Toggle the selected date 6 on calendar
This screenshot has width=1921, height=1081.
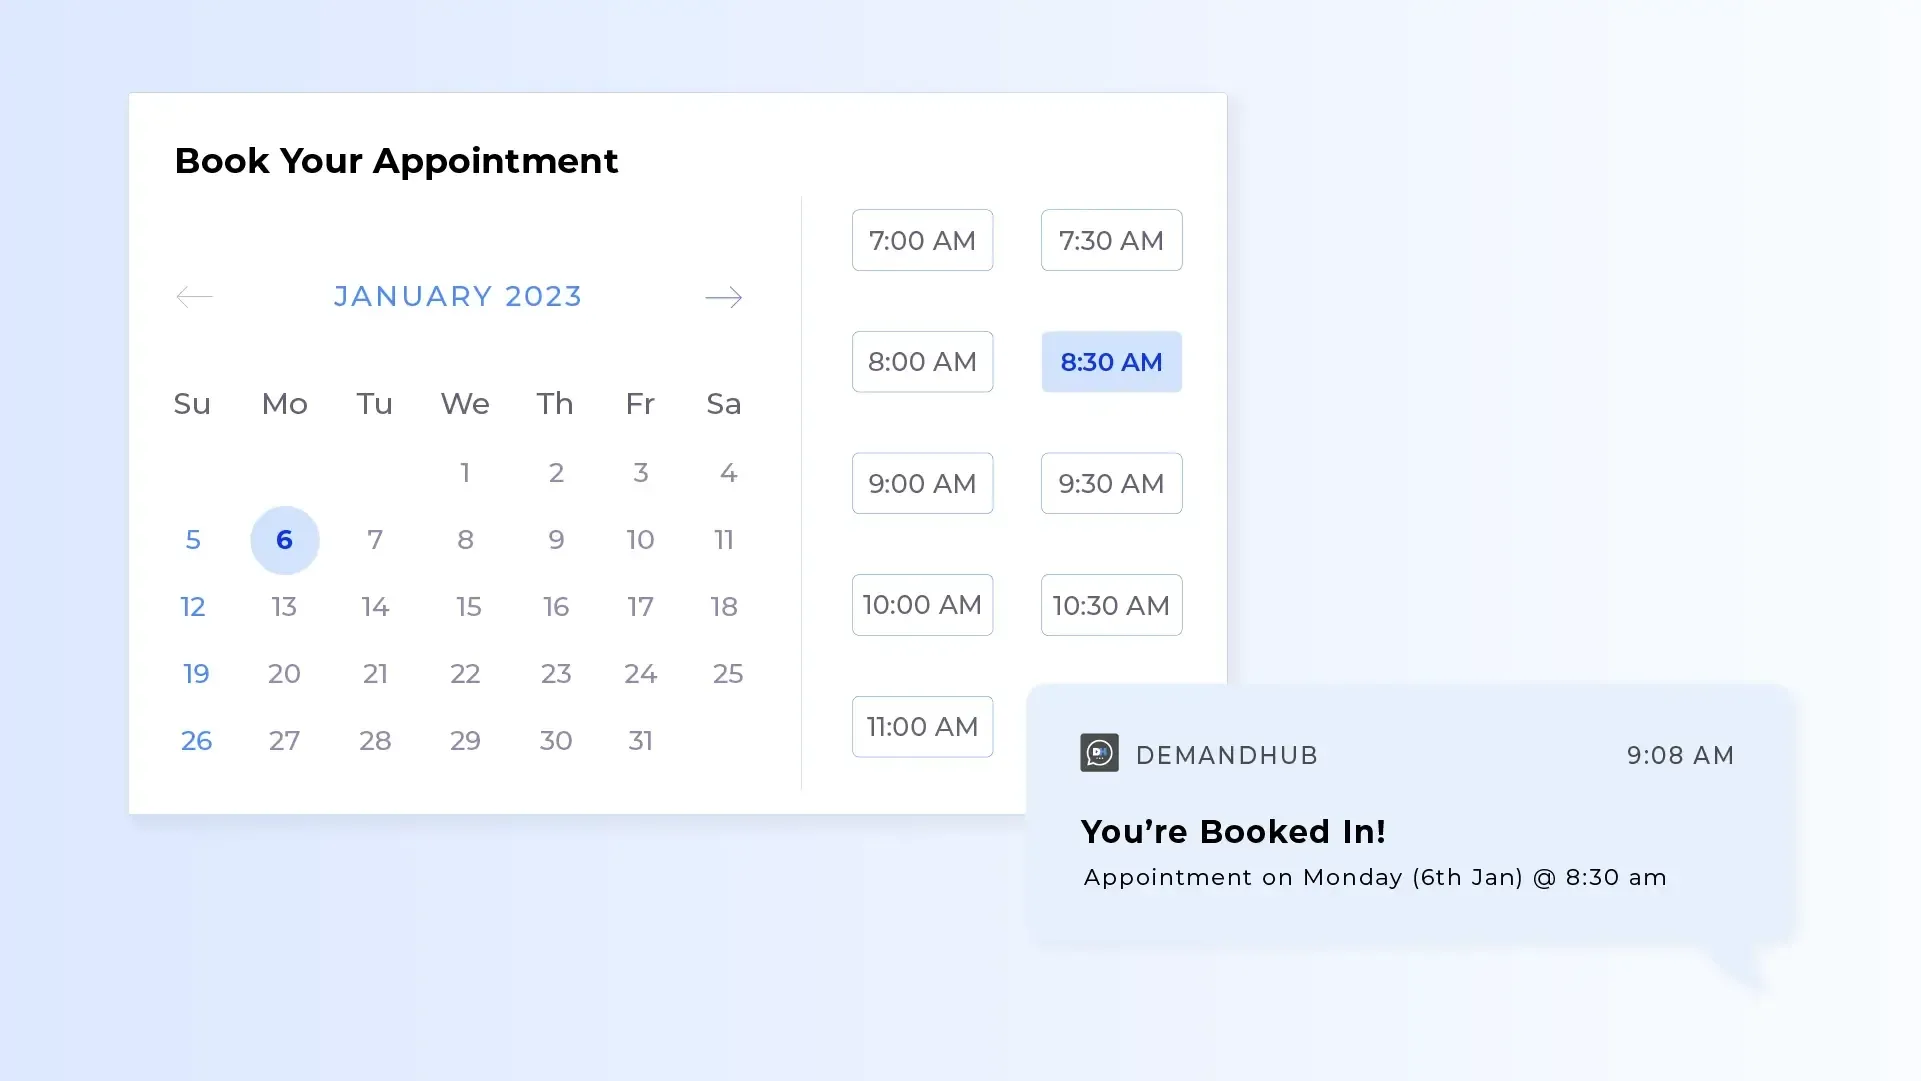coord(284,540)
